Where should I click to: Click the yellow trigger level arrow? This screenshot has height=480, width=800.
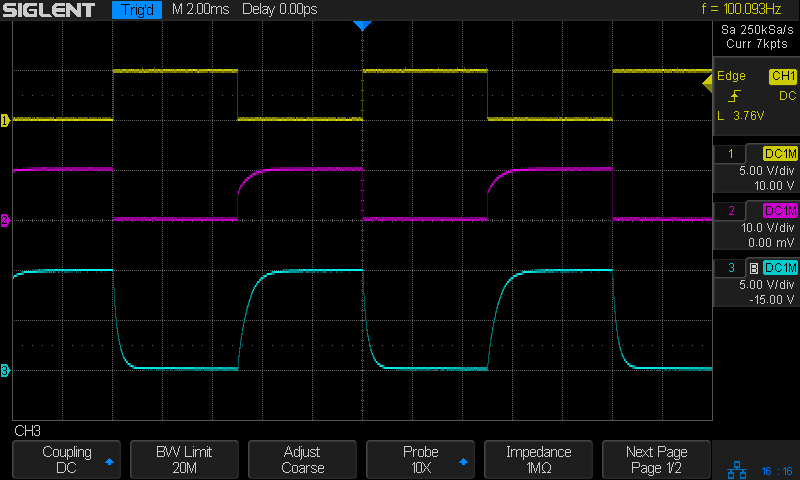[706, 79]
